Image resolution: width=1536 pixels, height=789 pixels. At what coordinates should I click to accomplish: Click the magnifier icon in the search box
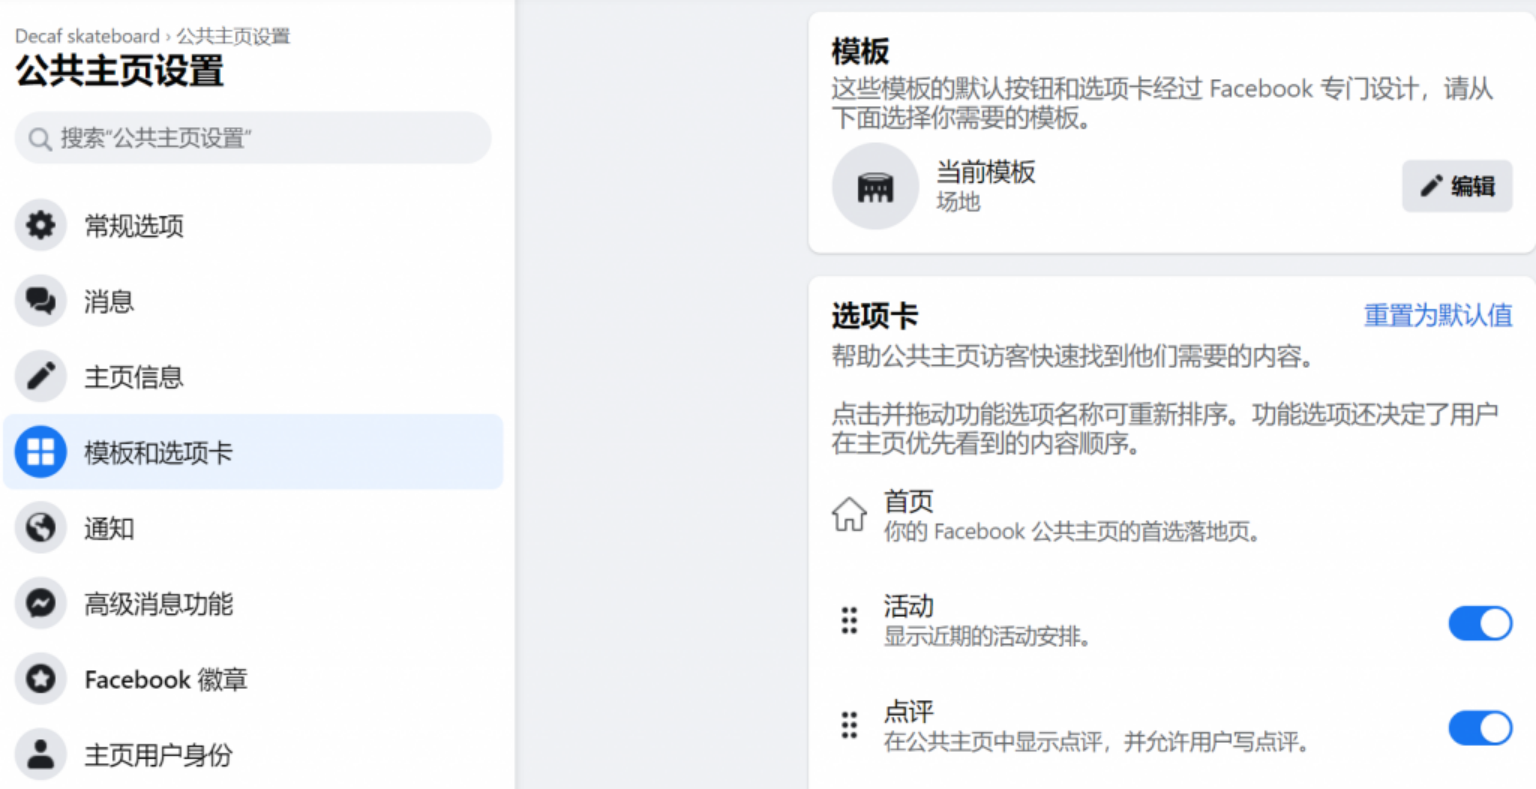coord(40,138)
